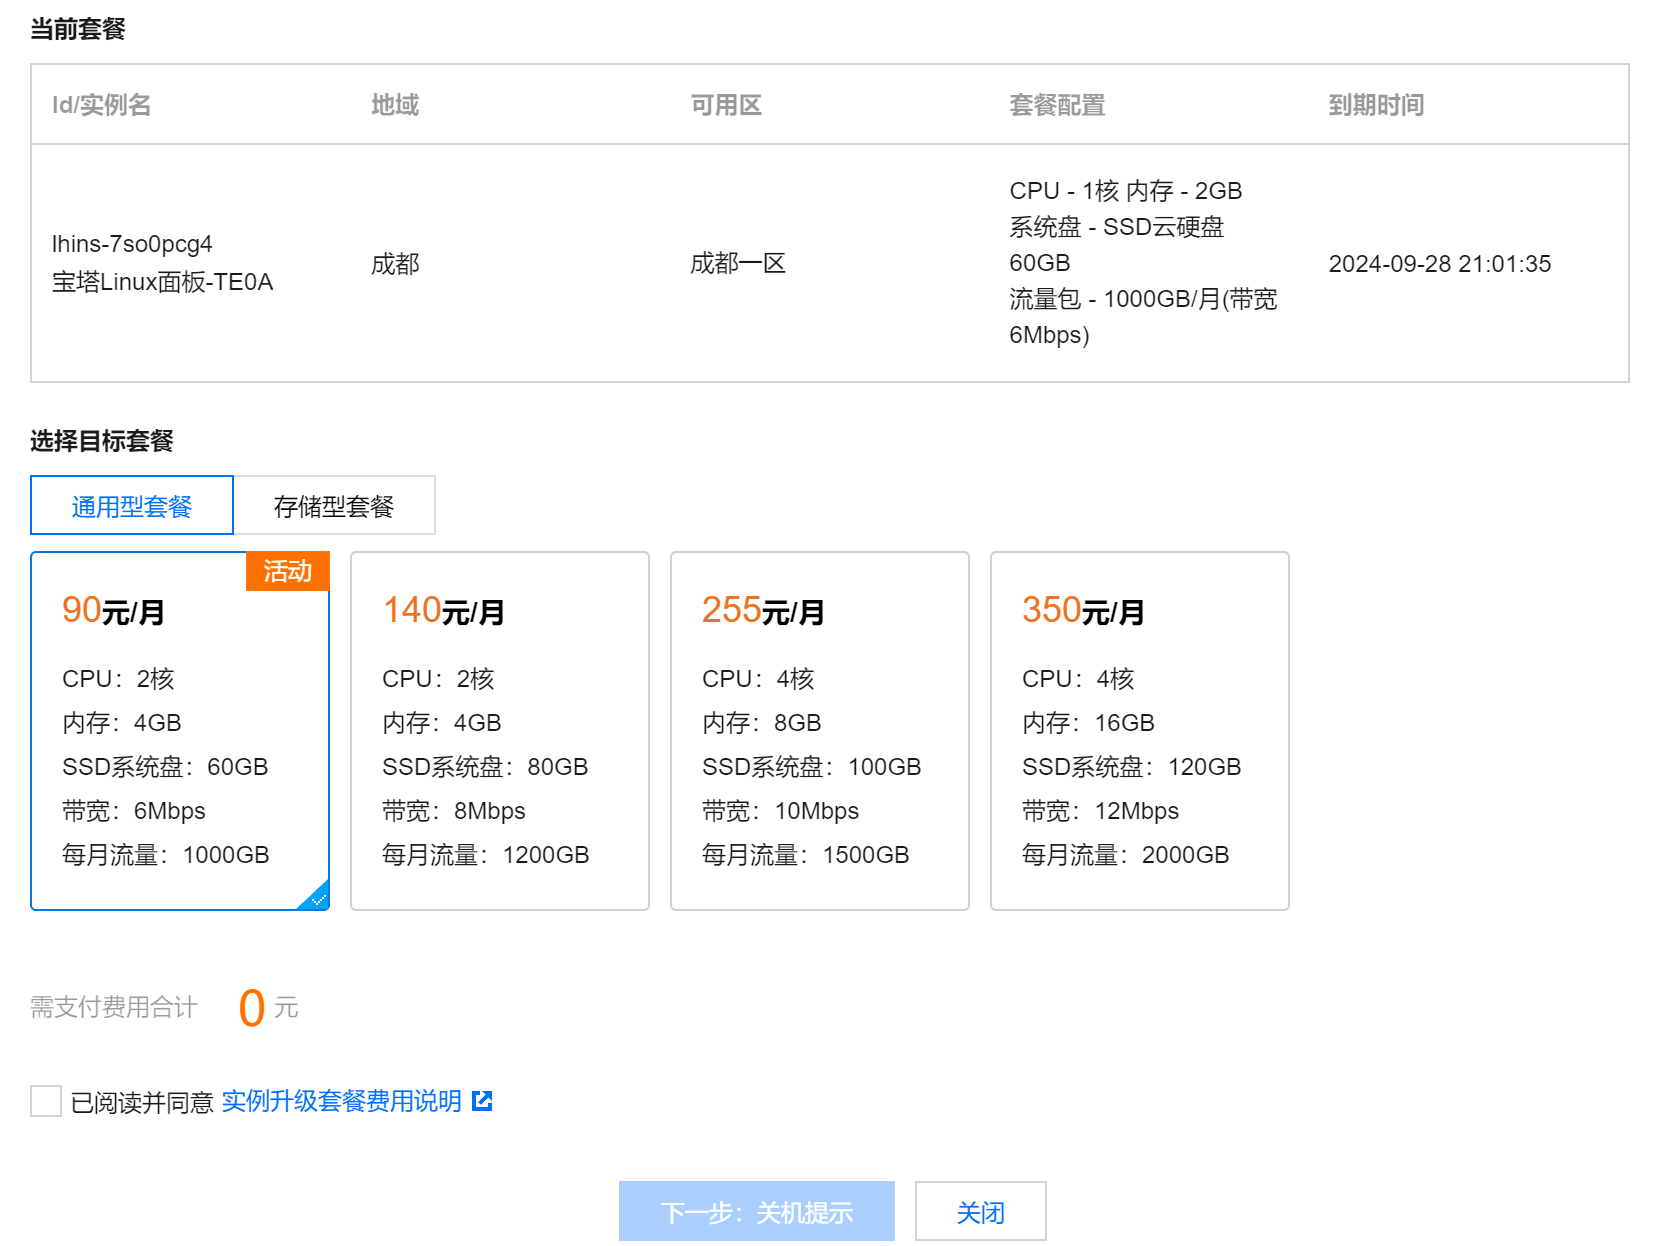
Task: Click the 套餐配置 column header
Action: pos(1057,105)
